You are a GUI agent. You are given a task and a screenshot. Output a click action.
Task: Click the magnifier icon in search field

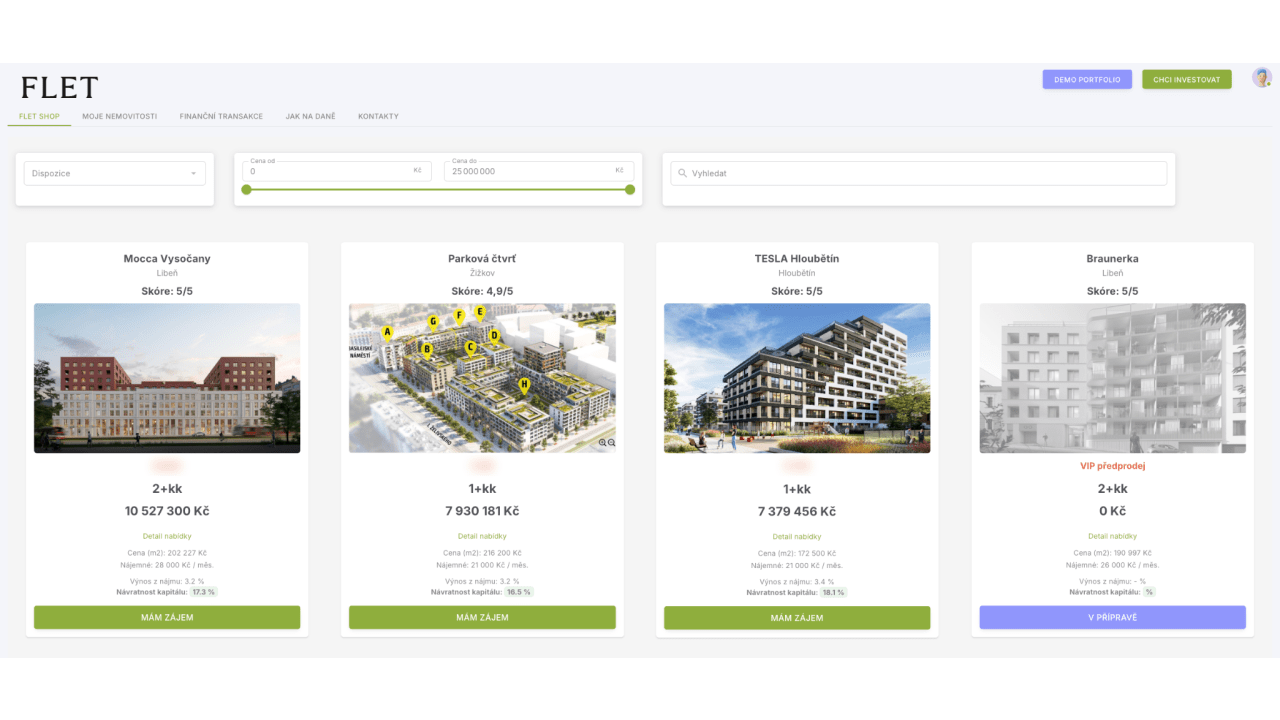coord(683,173)
